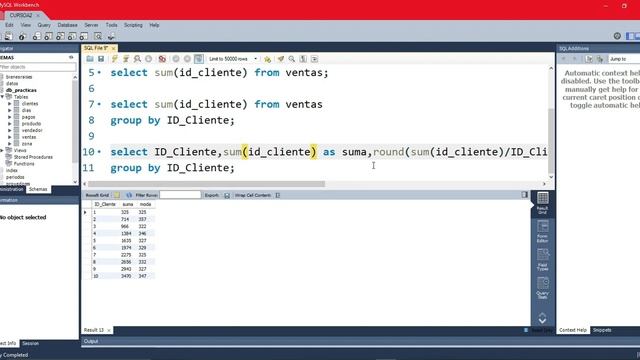Open the schema inspector icon

22,37
